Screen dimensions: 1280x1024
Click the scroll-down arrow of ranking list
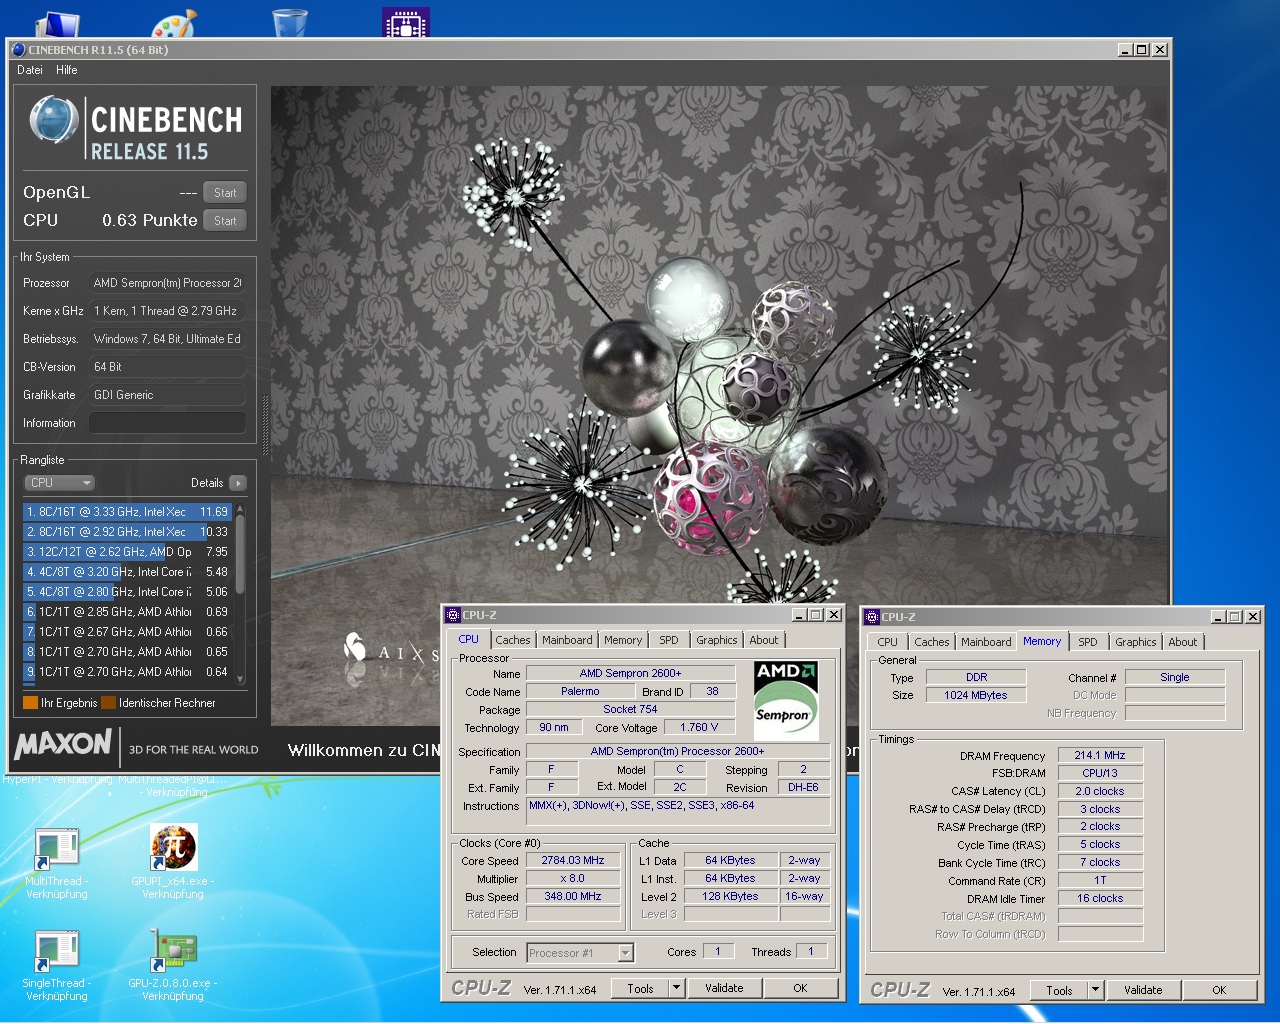click(x=240, y=679)
